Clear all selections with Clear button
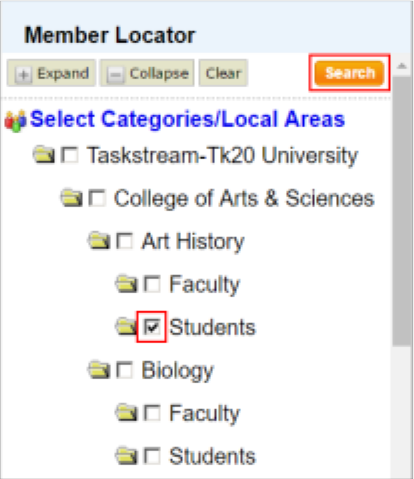 pos(223,73)
